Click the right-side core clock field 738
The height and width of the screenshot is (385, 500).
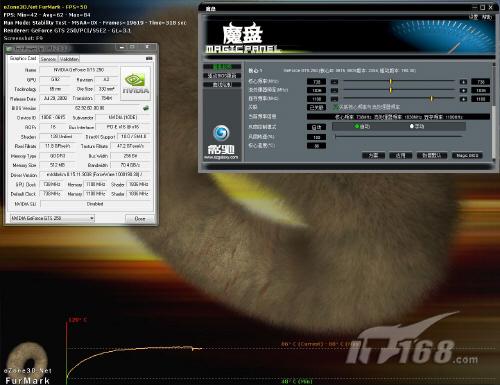(480, 82)
